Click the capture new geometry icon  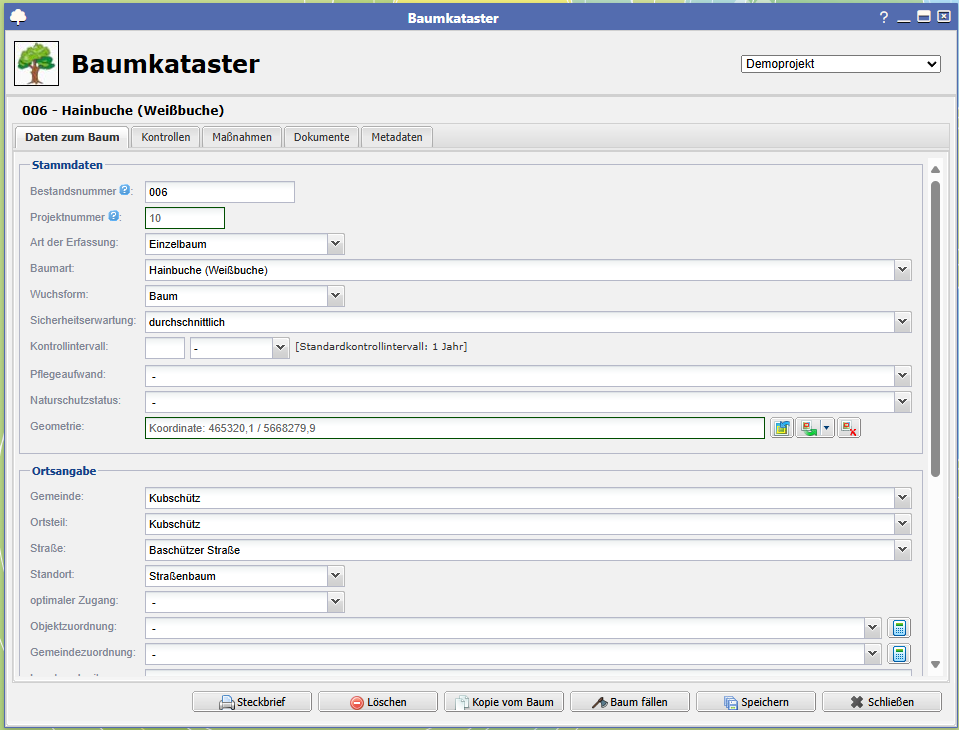[x=808, y=428]
